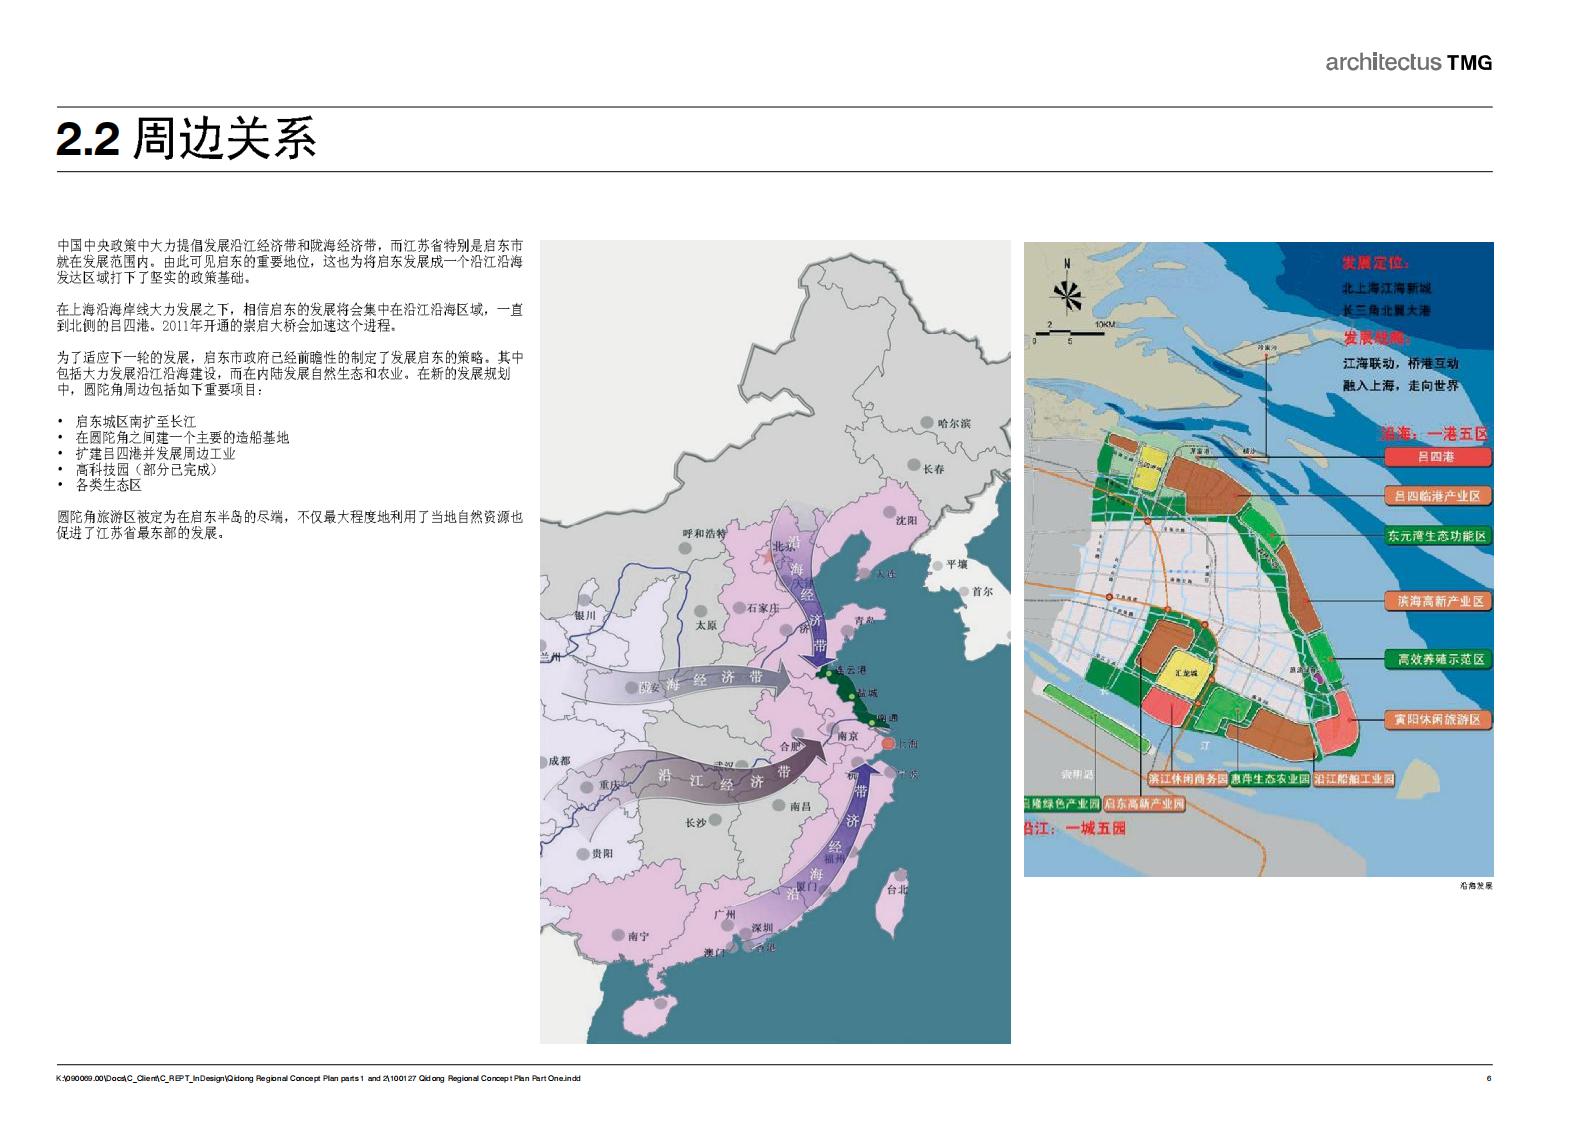Click the city label '连云港'
1587x1123 pixels.
coord(849,671)
